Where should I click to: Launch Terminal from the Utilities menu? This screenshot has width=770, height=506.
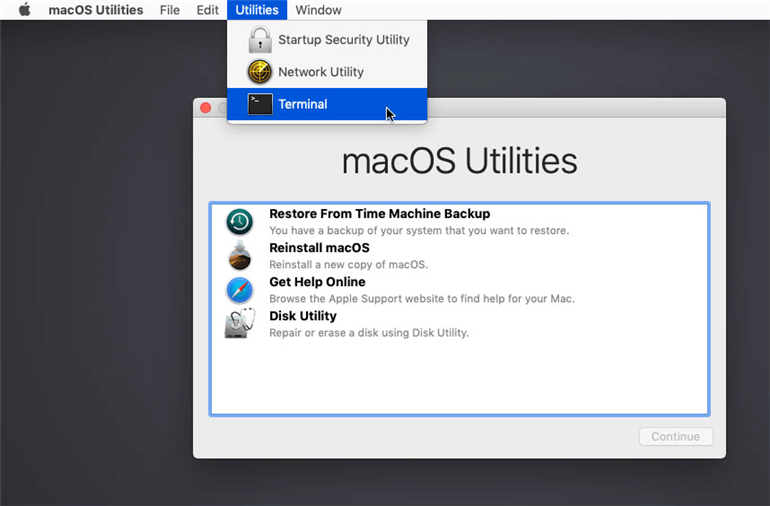point(327,104)
